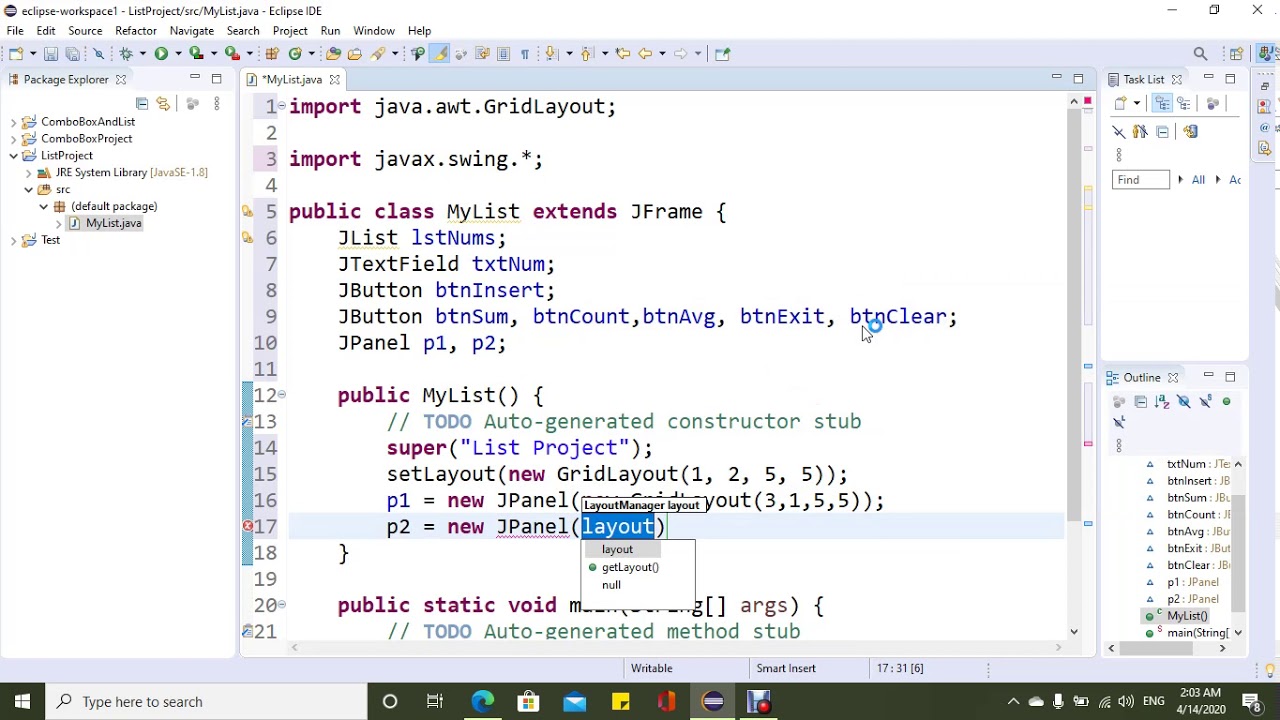This screenshot has height=720, width=1280.
Task: Click the New Java Package icon
Action: click(272, 53)
